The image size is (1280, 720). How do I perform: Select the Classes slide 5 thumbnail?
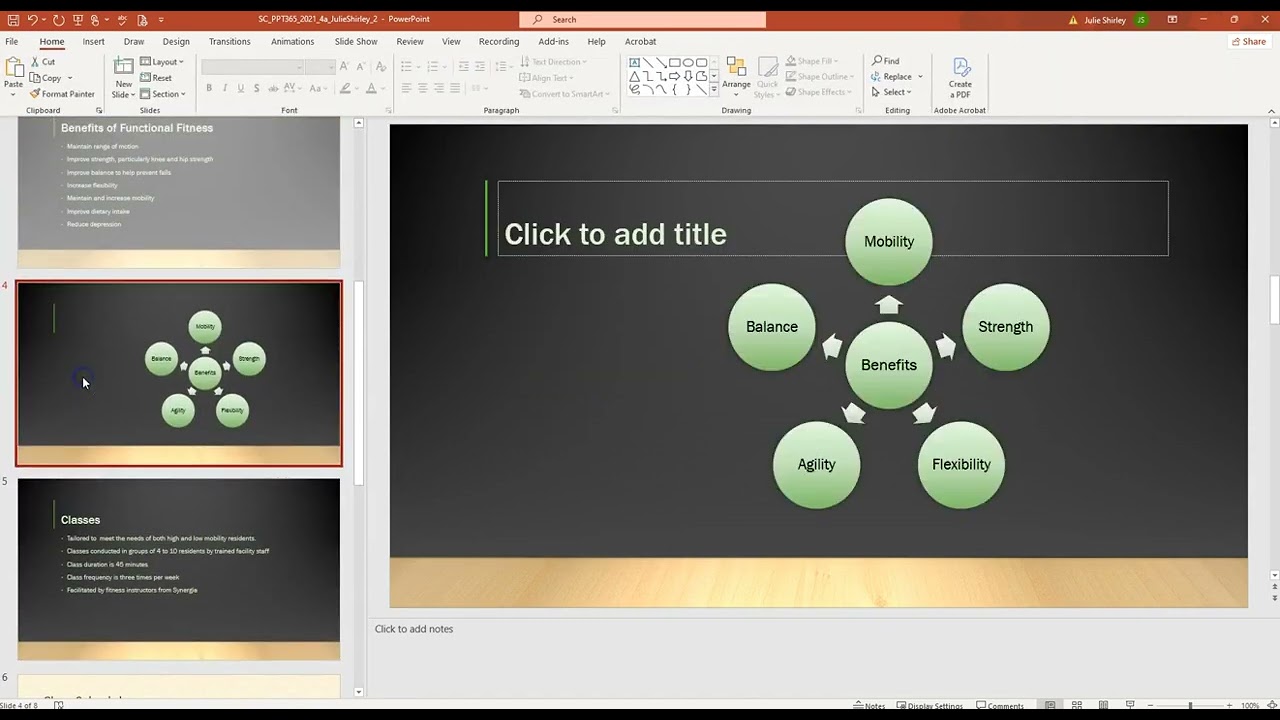[179, 569]
